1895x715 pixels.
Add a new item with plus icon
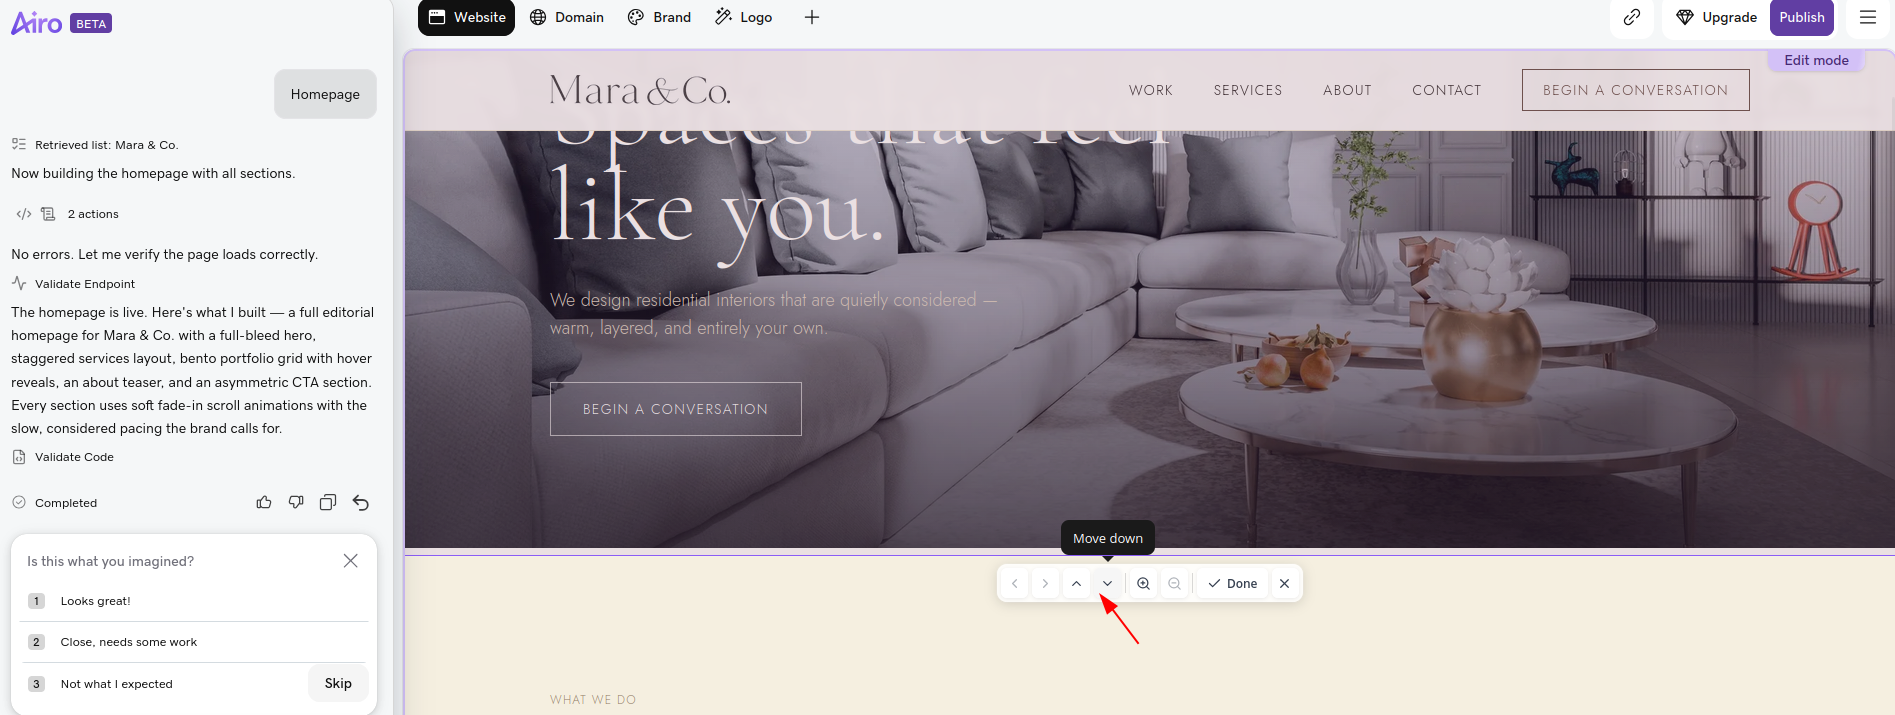click(x=812, y=17)
